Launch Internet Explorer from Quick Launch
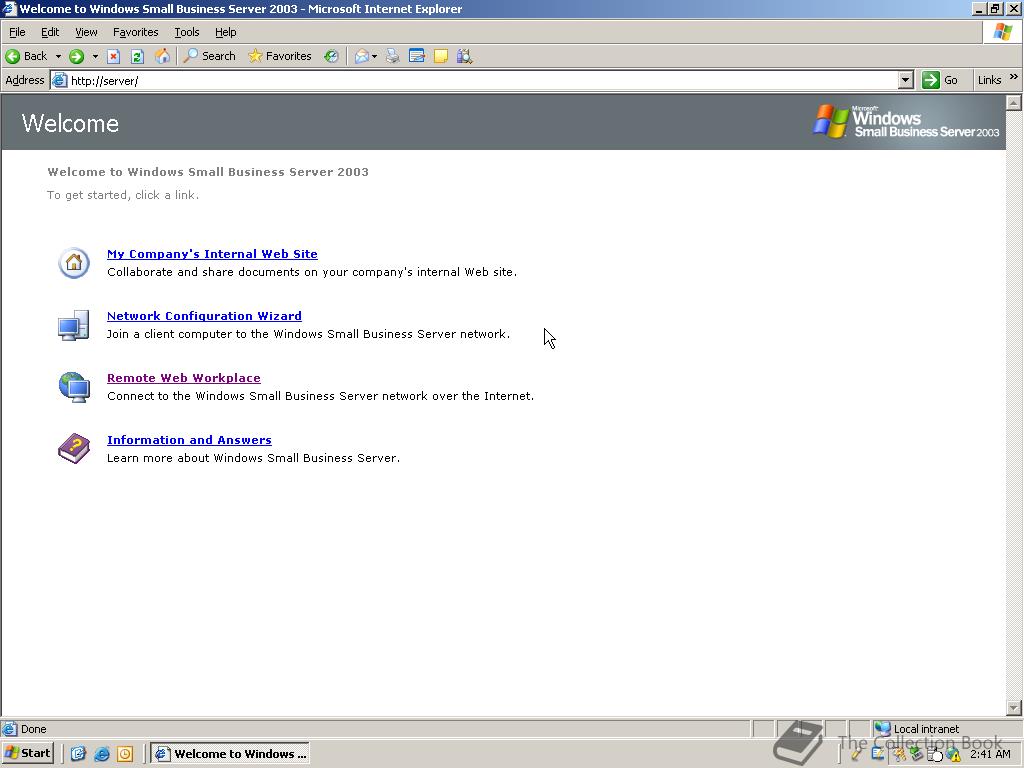1024x768 pixels. tap(101, 754)
